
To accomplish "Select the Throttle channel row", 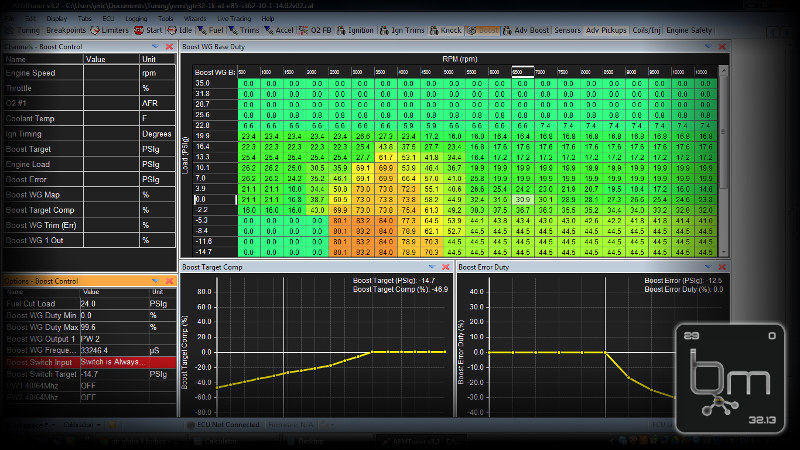I will (89, 88).
